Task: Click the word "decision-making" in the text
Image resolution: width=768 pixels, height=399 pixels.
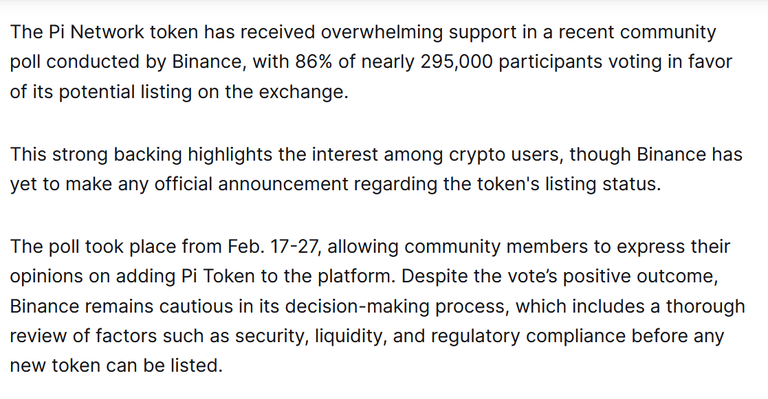Action: point(357,306)
